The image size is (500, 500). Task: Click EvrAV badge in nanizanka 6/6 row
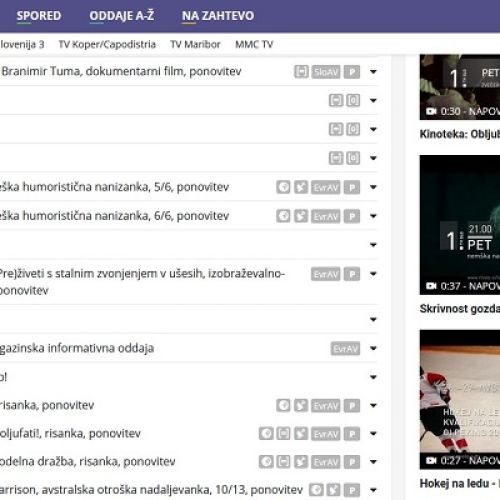click(x=326, y=216)
